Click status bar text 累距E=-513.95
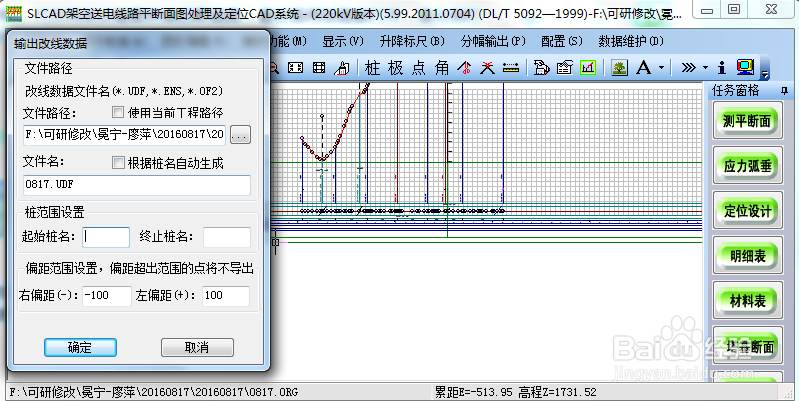799x401 pixels. [x=473, y=392]
